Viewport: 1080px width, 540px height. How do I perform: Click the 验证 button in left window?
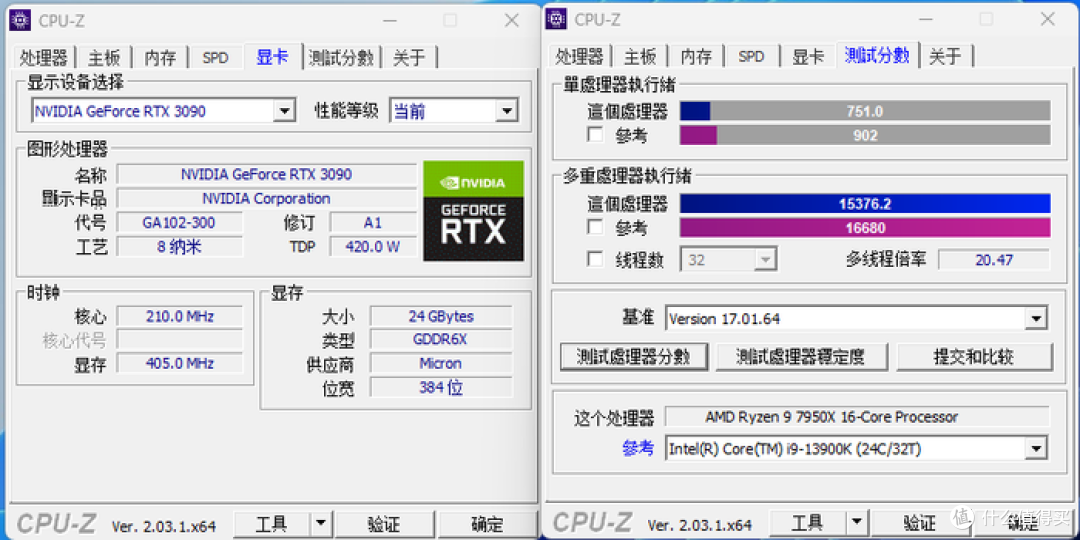tap(386, 525)
